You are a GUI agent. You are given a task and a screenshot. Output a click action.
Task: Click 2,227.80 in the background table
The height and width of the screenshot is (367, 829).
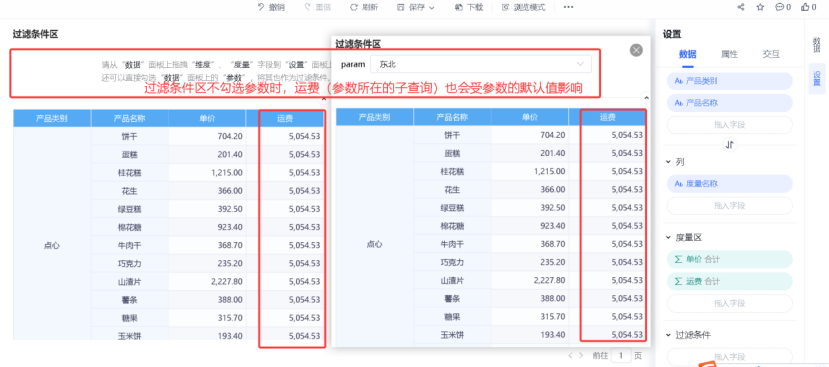pyautogui.click(x=207, y=282)
